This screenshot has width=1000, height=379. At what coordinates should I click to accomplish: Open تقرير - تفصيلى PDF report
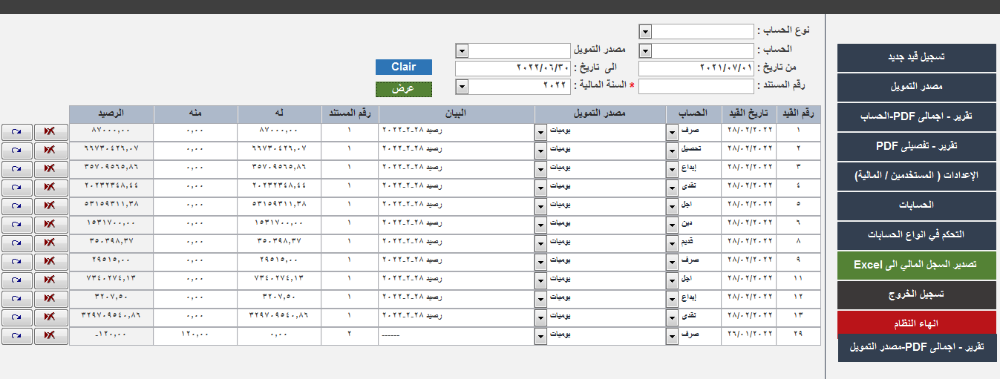click(x=916, y=146)
